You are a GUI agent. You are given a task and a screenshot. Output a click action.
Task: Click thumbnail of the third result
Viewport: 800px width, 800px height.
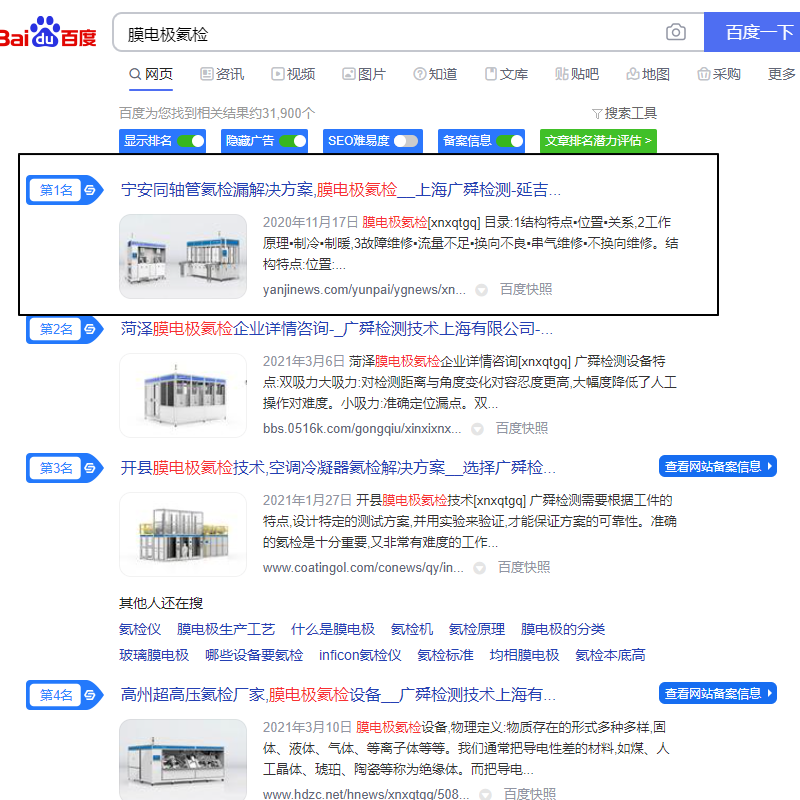point(183,534)
